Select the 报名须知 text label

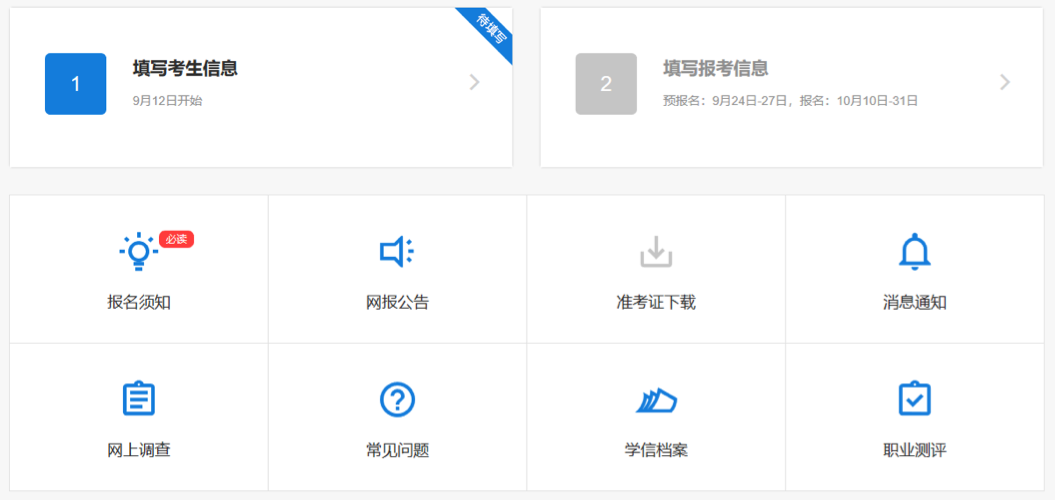(x=138, y=303)
